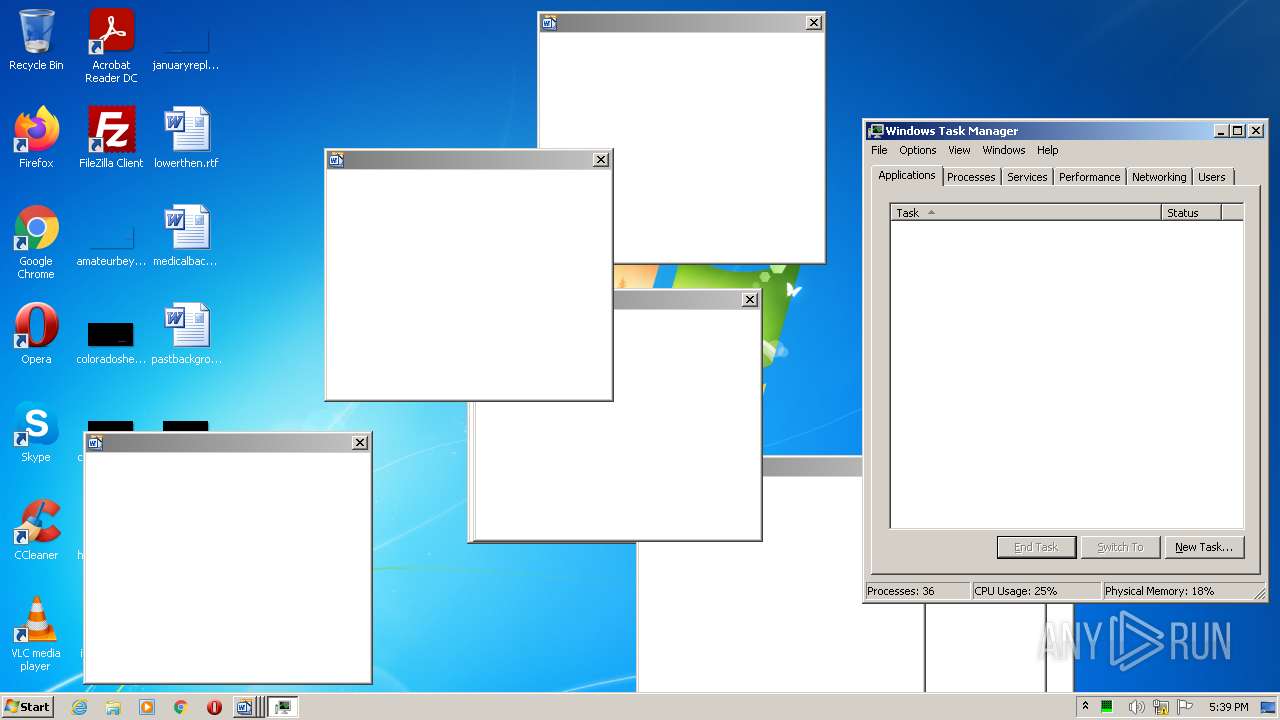Sort by the Status column header
1280x720 pixels.
point(1191,212)
